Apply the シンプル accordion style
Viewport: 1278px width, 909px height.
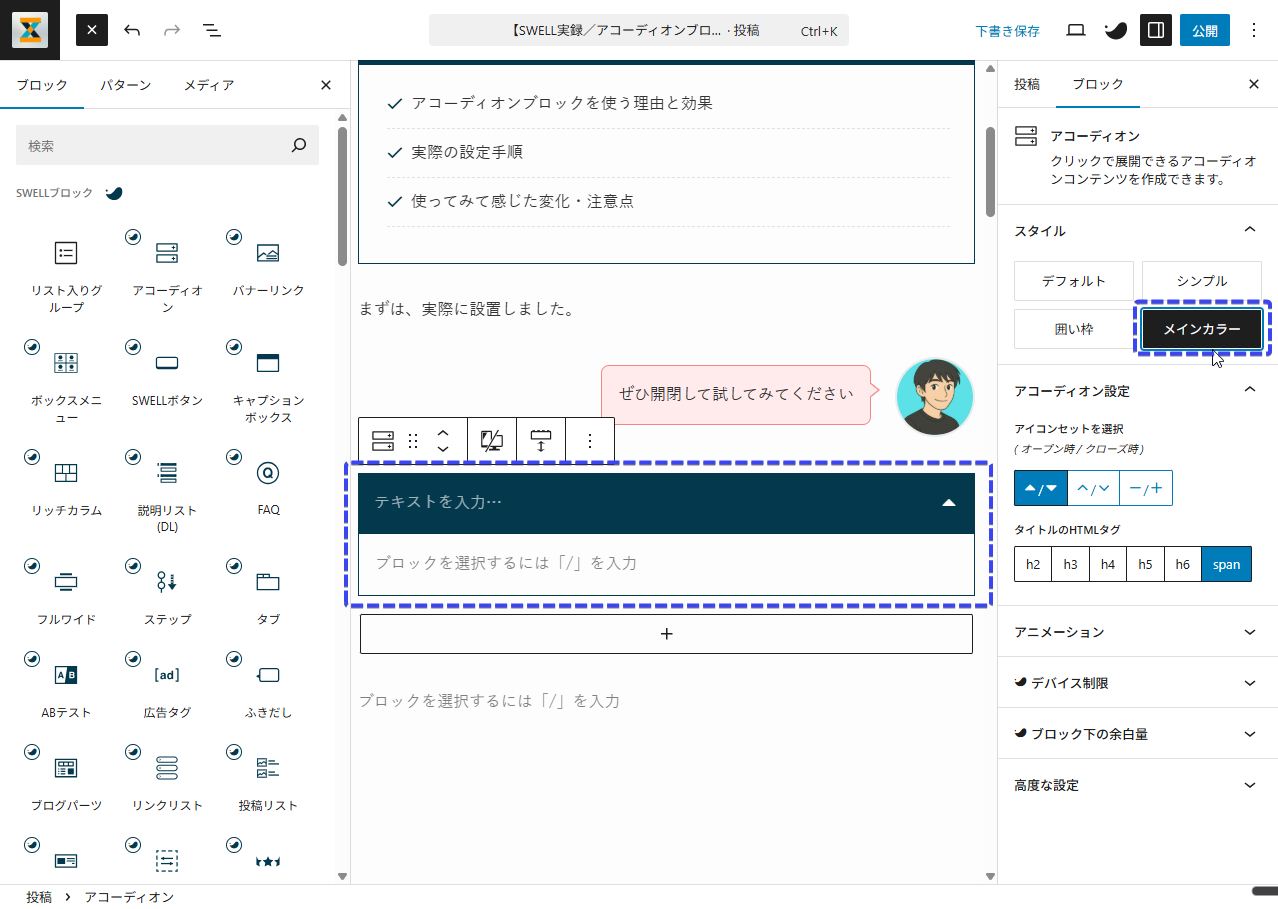tap(1201, 281)
